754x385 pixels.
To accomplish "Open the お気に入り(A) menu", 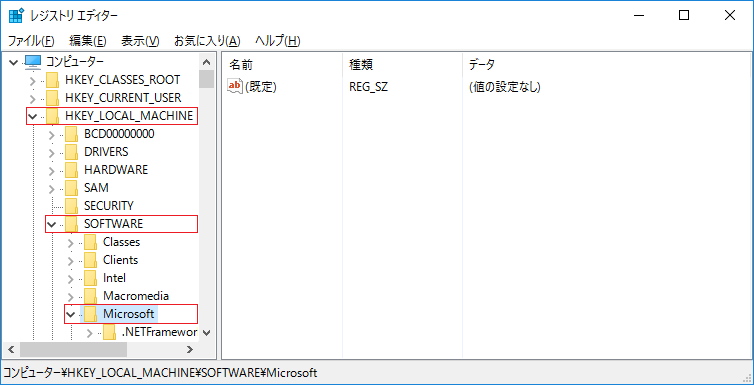I will coord(207,41).
